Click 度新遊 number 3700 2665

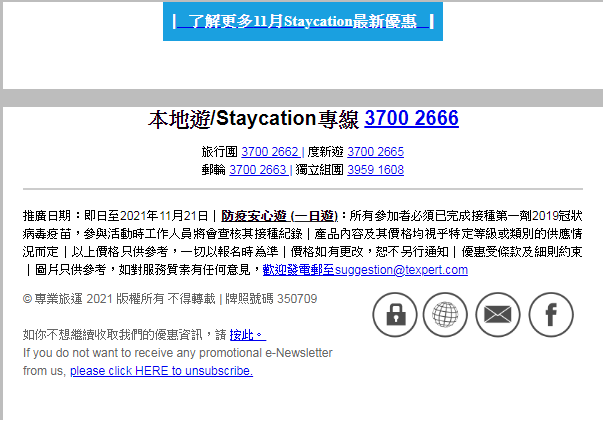click(x=375, y=152)
